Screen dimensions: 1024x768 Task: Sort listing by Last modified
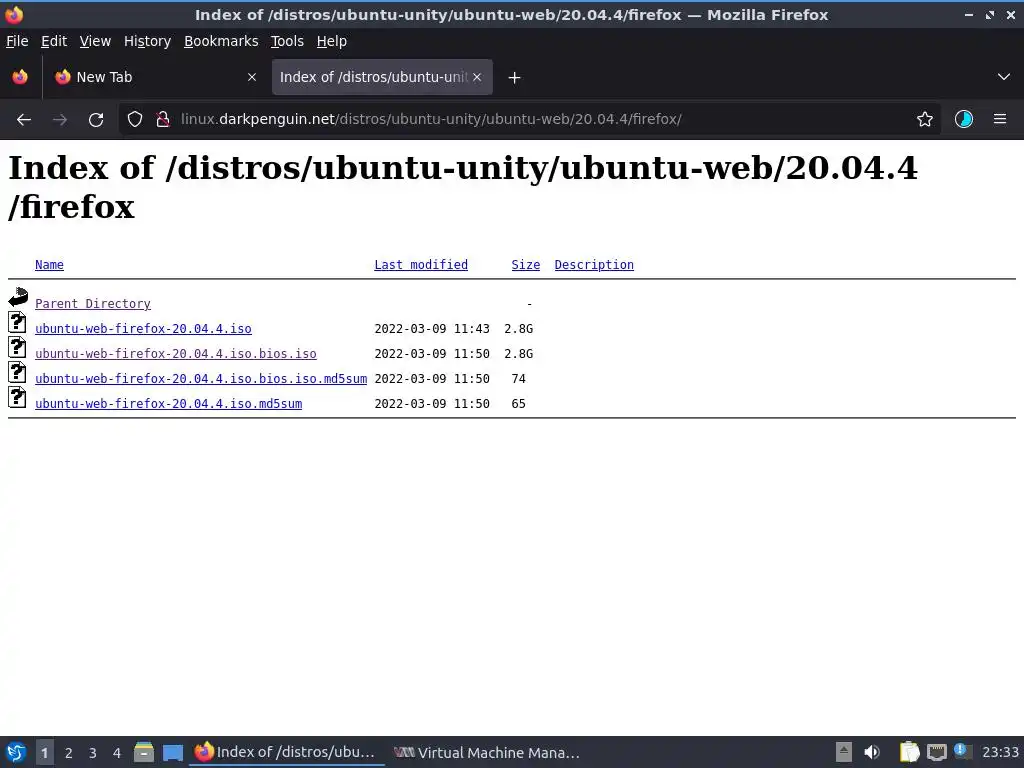[x=421, y=264]
